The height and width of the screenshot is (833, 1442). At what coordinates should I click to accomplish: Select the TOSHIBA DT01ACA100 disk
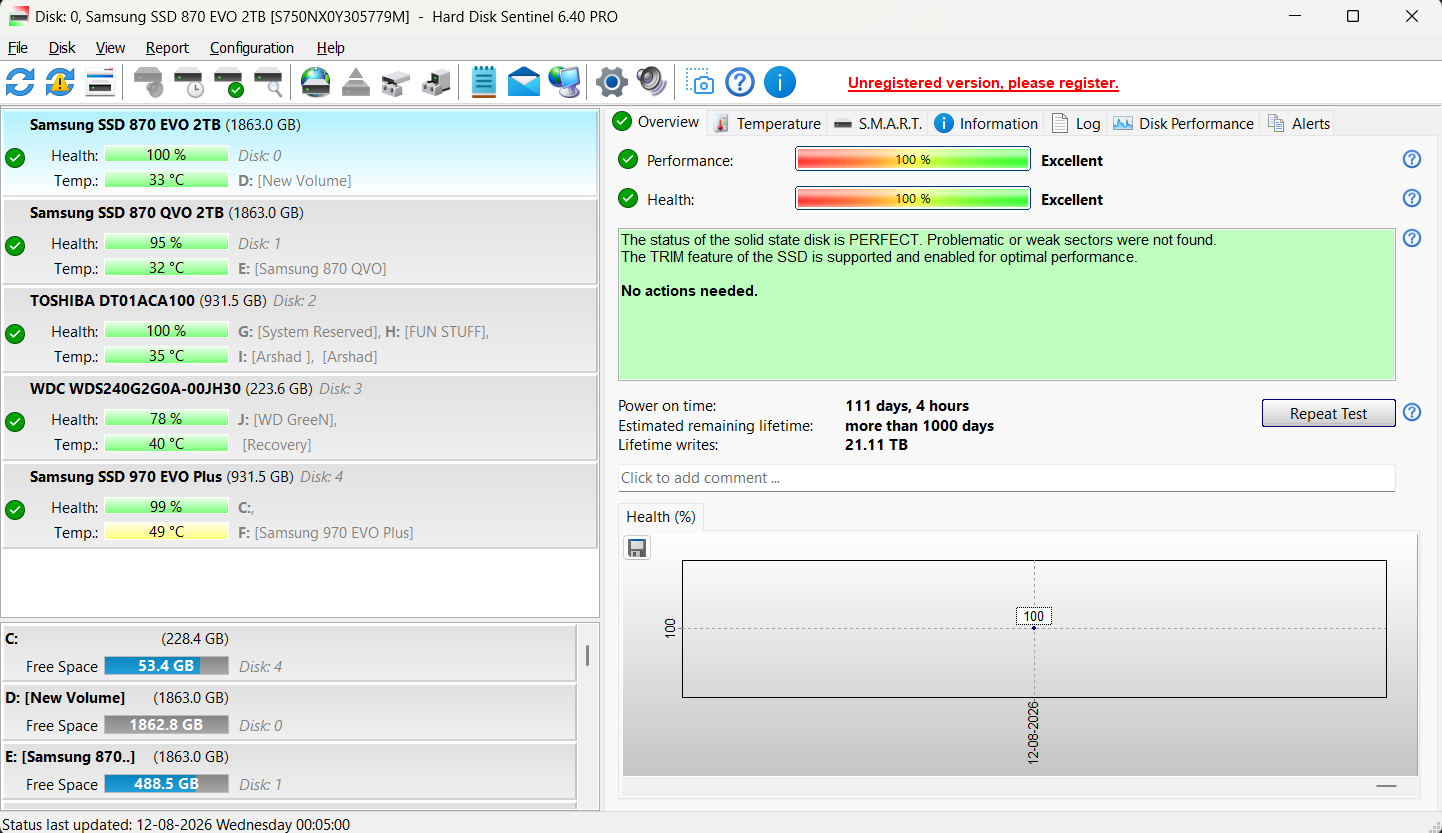[x=299, y=329]
